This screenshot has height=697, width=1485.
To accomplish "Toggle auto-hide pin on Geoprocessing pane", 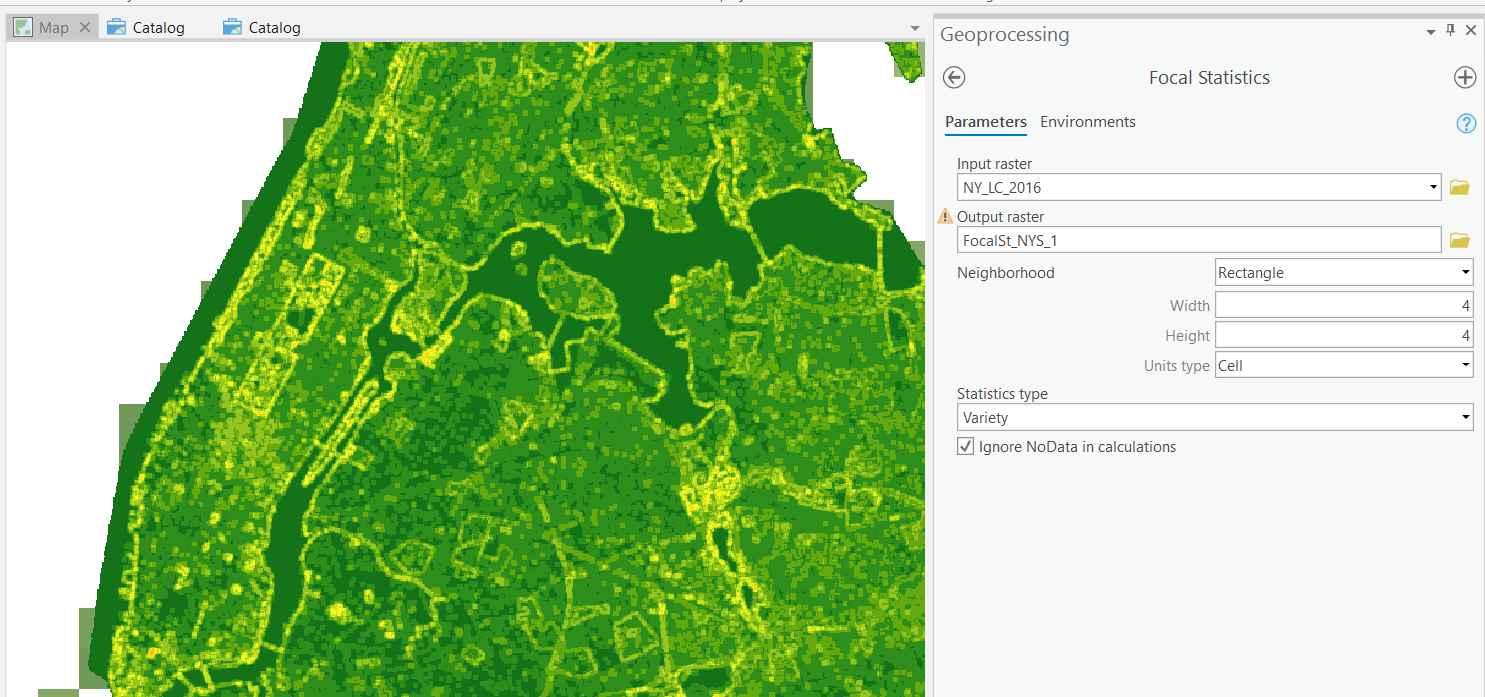I will (x=1451, y=31).
